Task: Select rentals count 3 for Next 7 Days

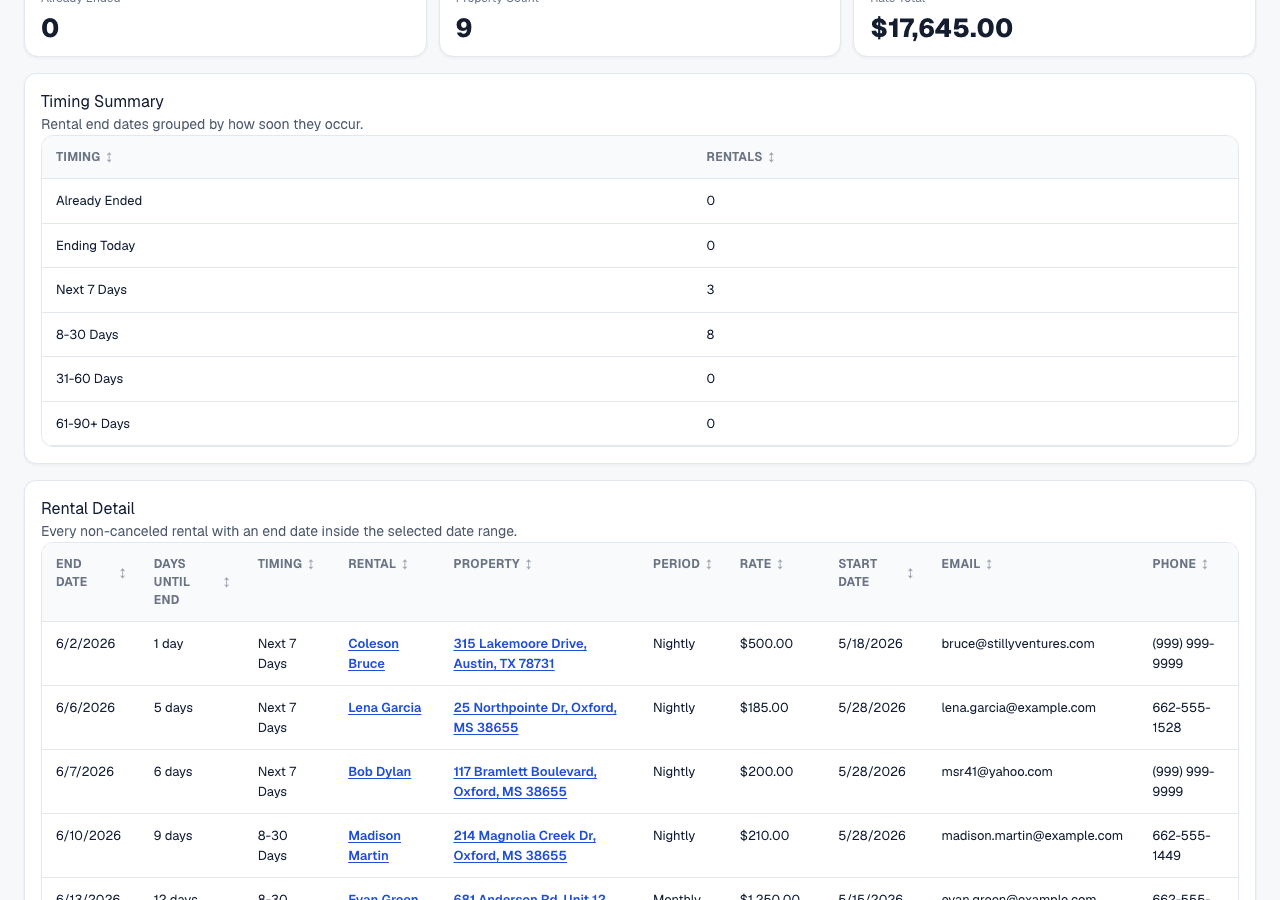Action: click(710, 290)
